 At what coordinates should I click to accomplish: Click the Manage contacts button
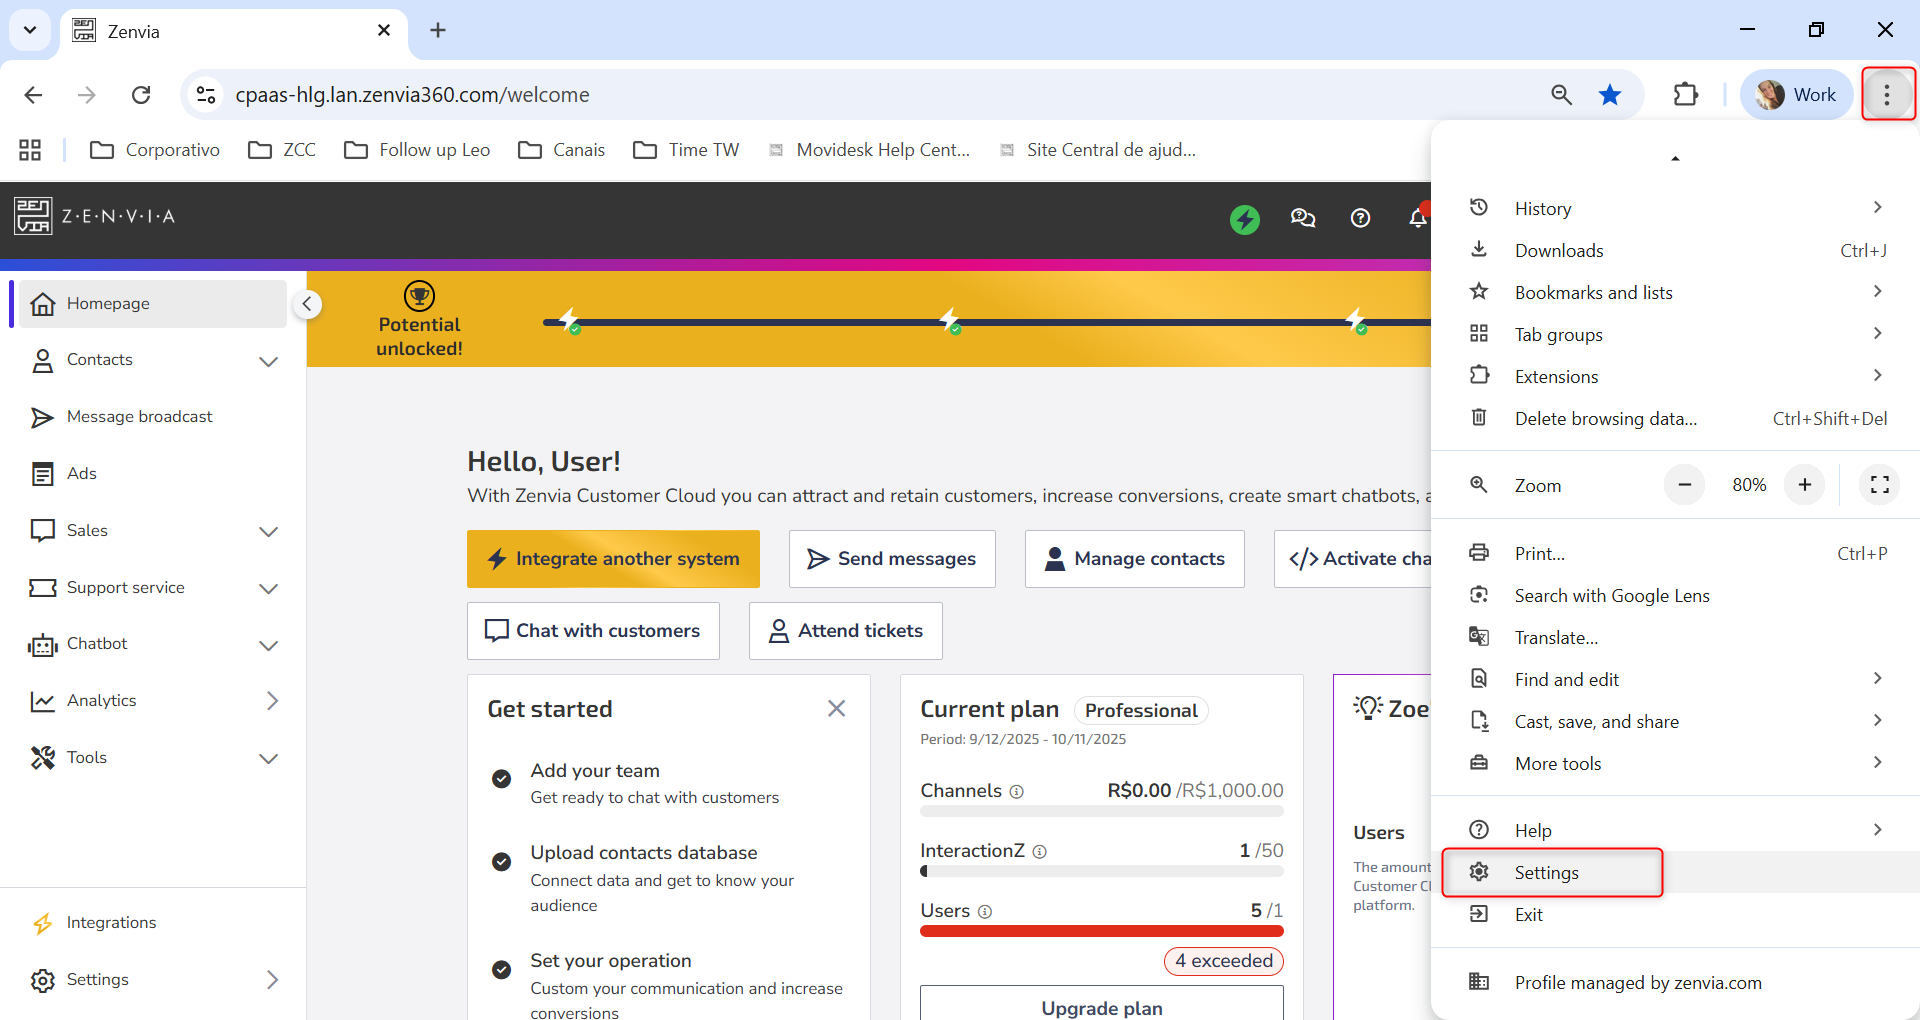[1135, 559]
